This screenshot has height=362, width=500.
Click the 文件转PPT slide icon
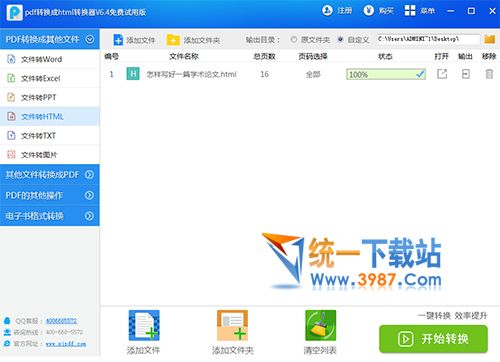click(11, 97)
